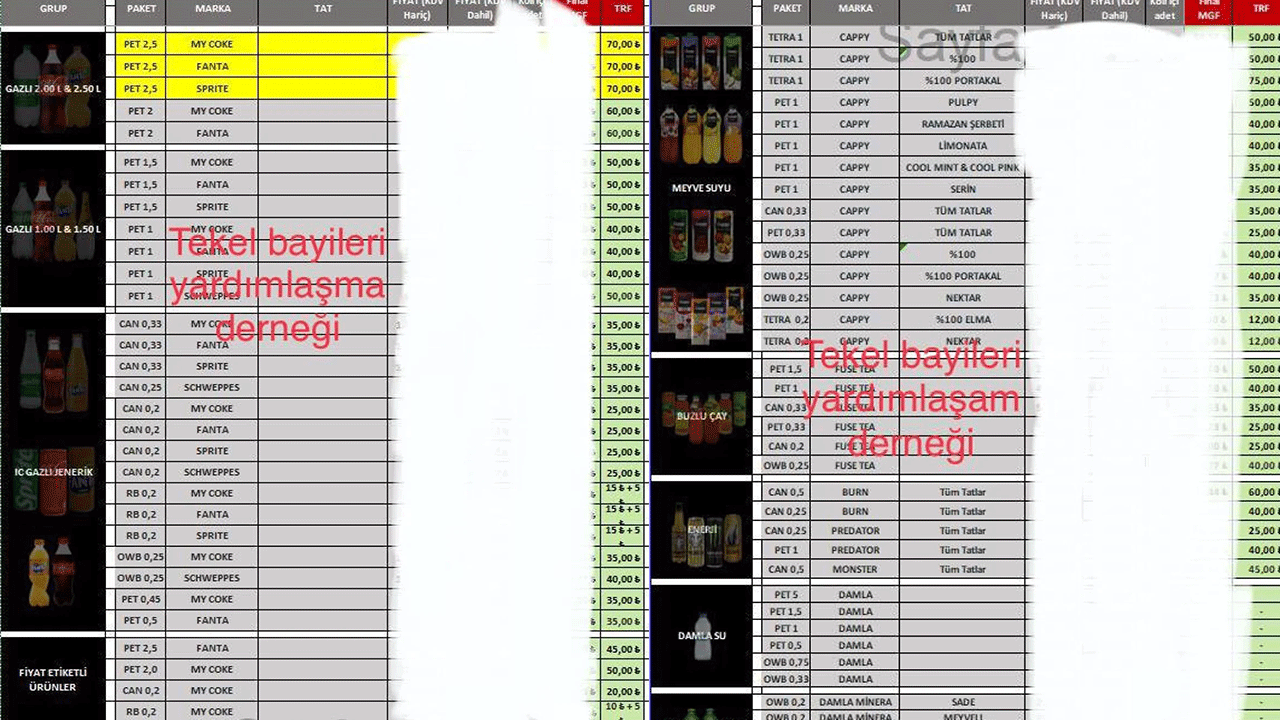Click the red TRF header in right table
Viewport: 1280px width, 720px height.
pos(1260,9)
